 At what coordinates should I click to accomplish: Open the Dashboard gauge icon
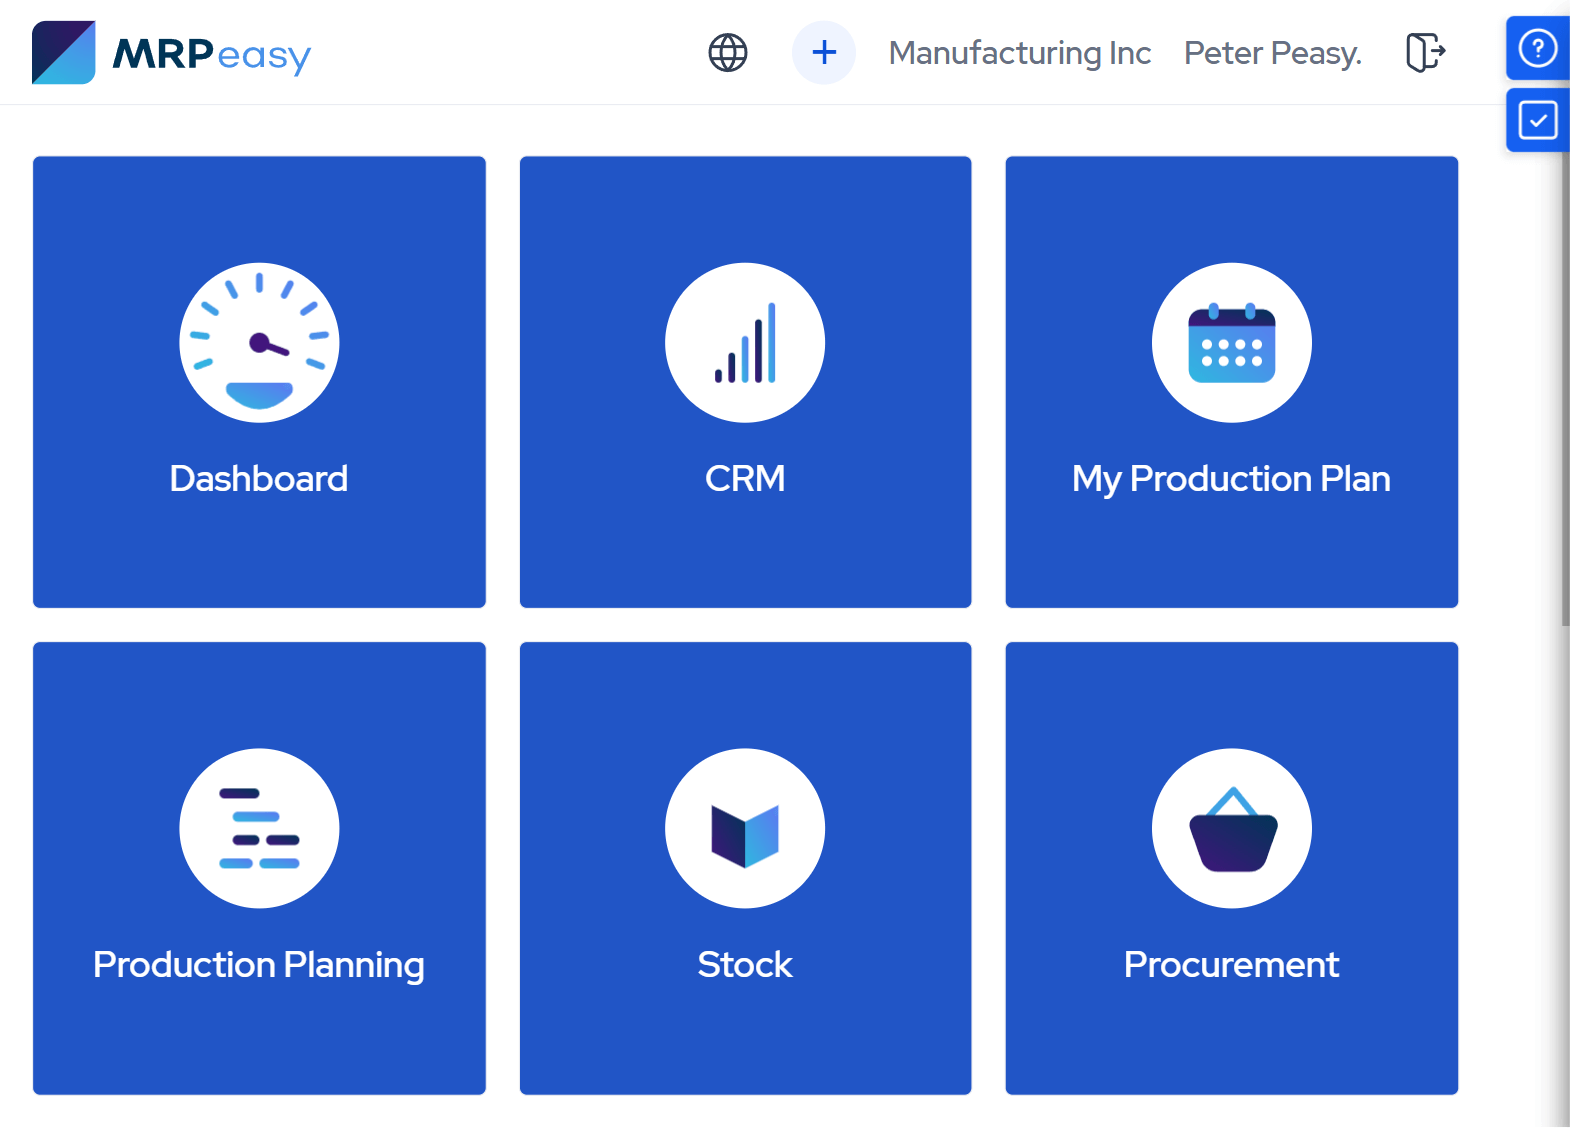coord(259,343)
